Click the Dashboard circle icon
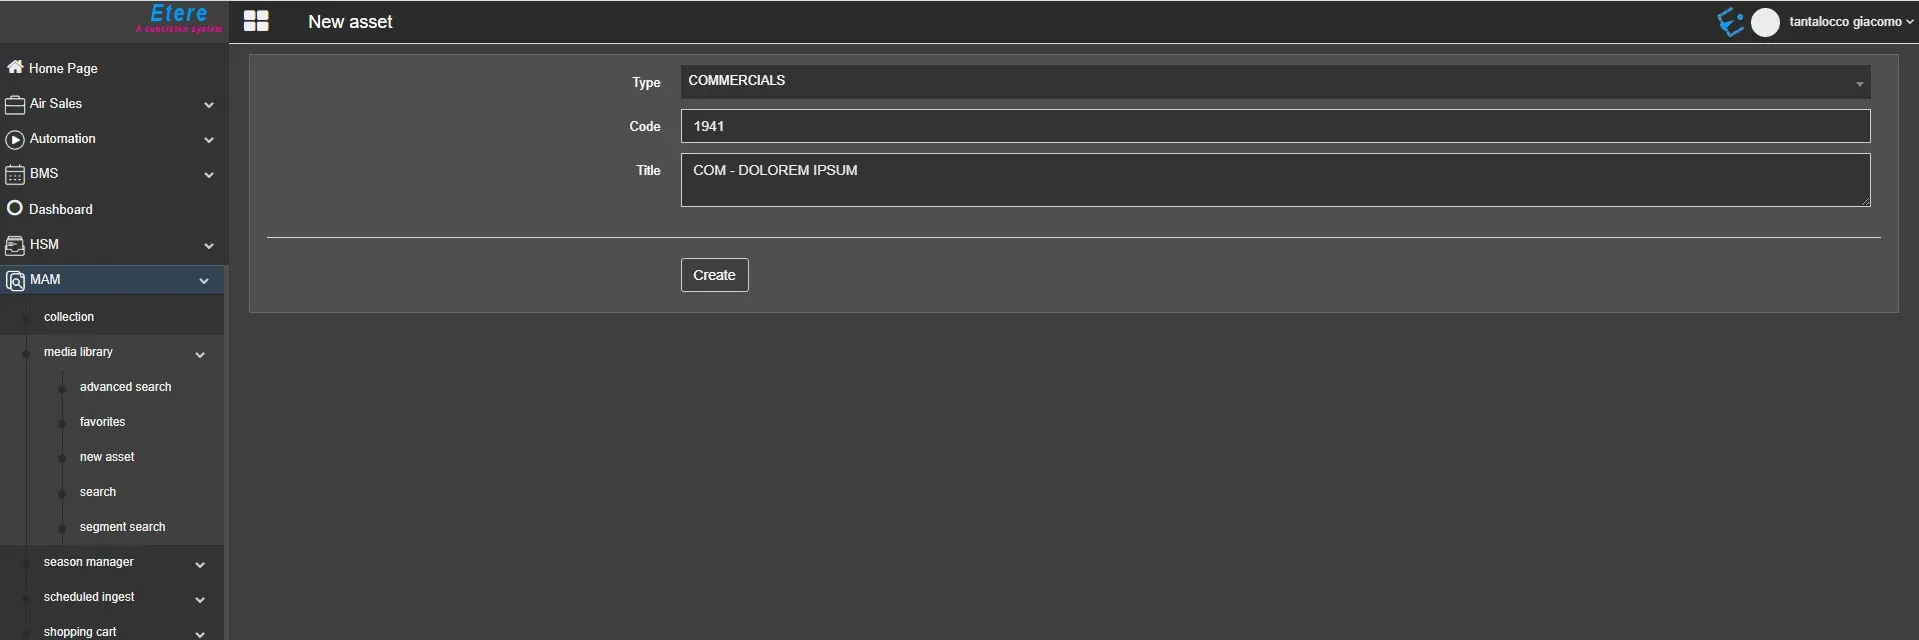 click(x=15, y=208)
